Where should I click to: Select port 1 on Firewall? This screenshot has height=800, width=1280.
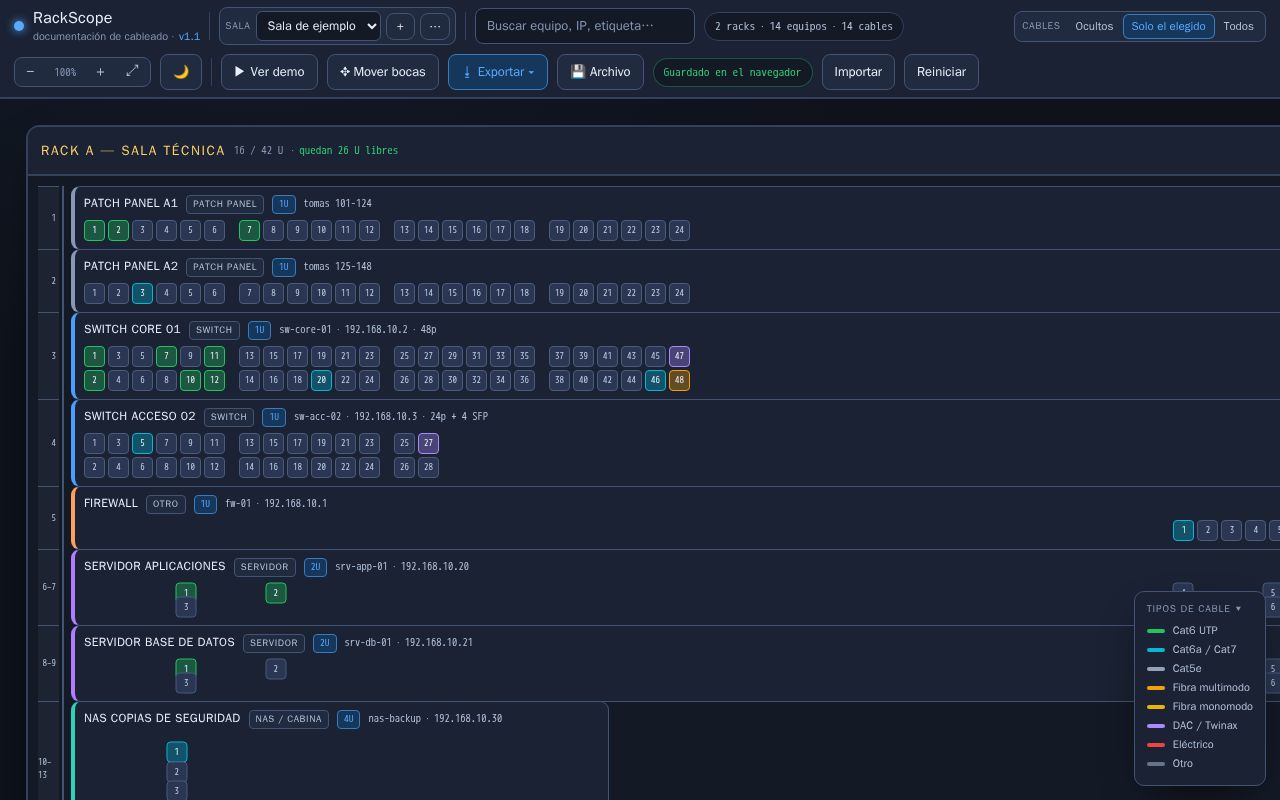pyautogui.click(x=1183, y=530)
